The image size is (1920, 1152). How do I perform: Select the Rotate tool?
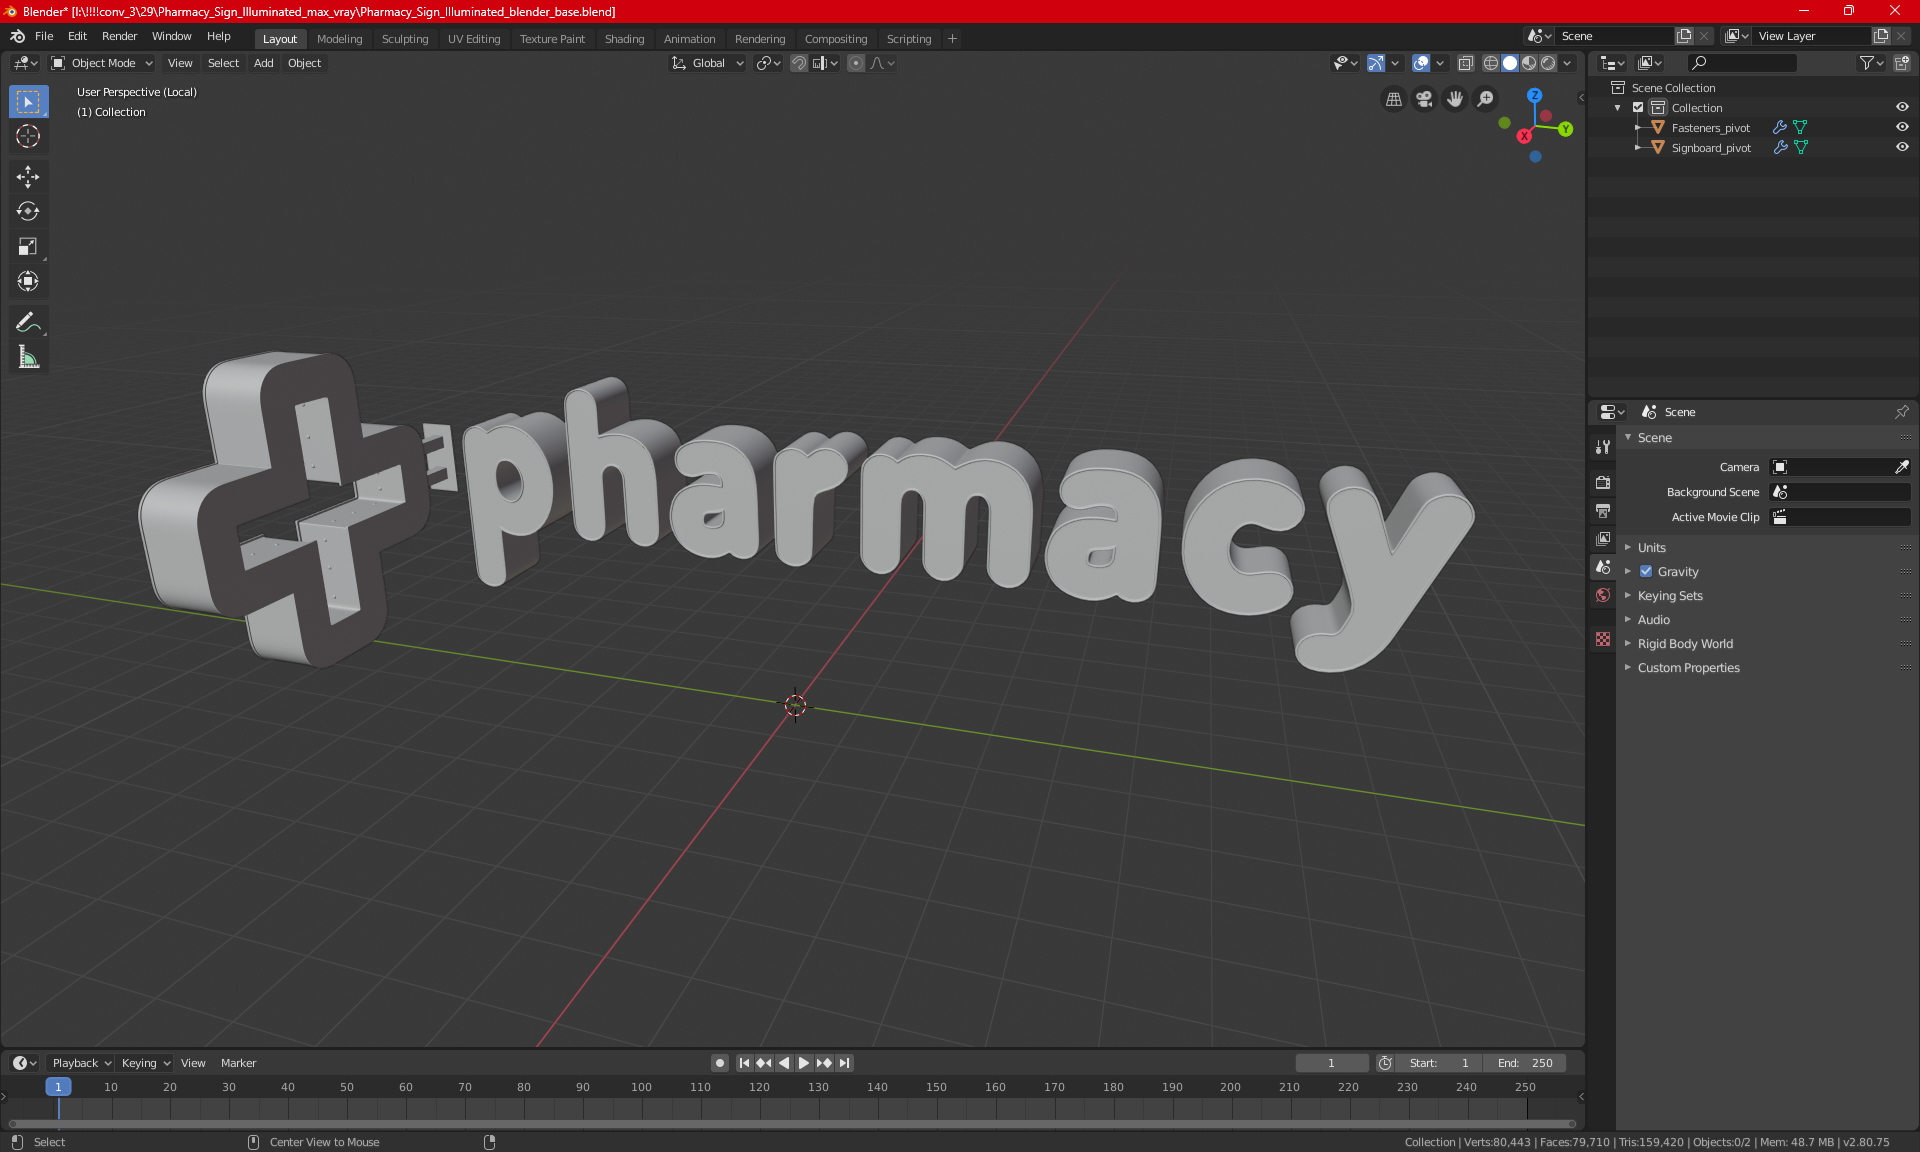(x=28, y=212)
